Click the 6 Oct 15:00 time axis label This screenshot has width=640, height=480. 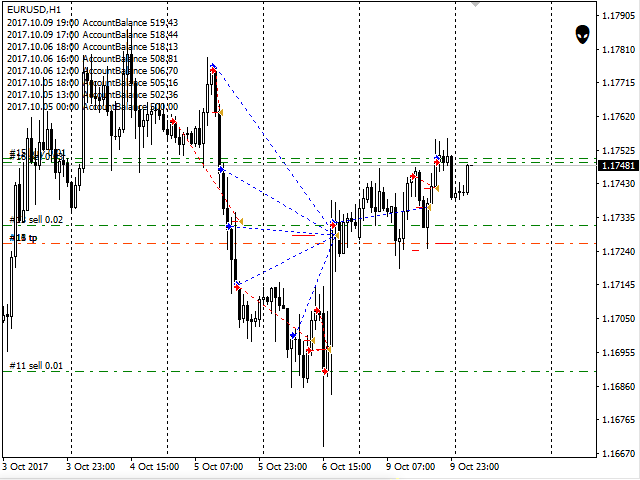[x=345, y=466]
